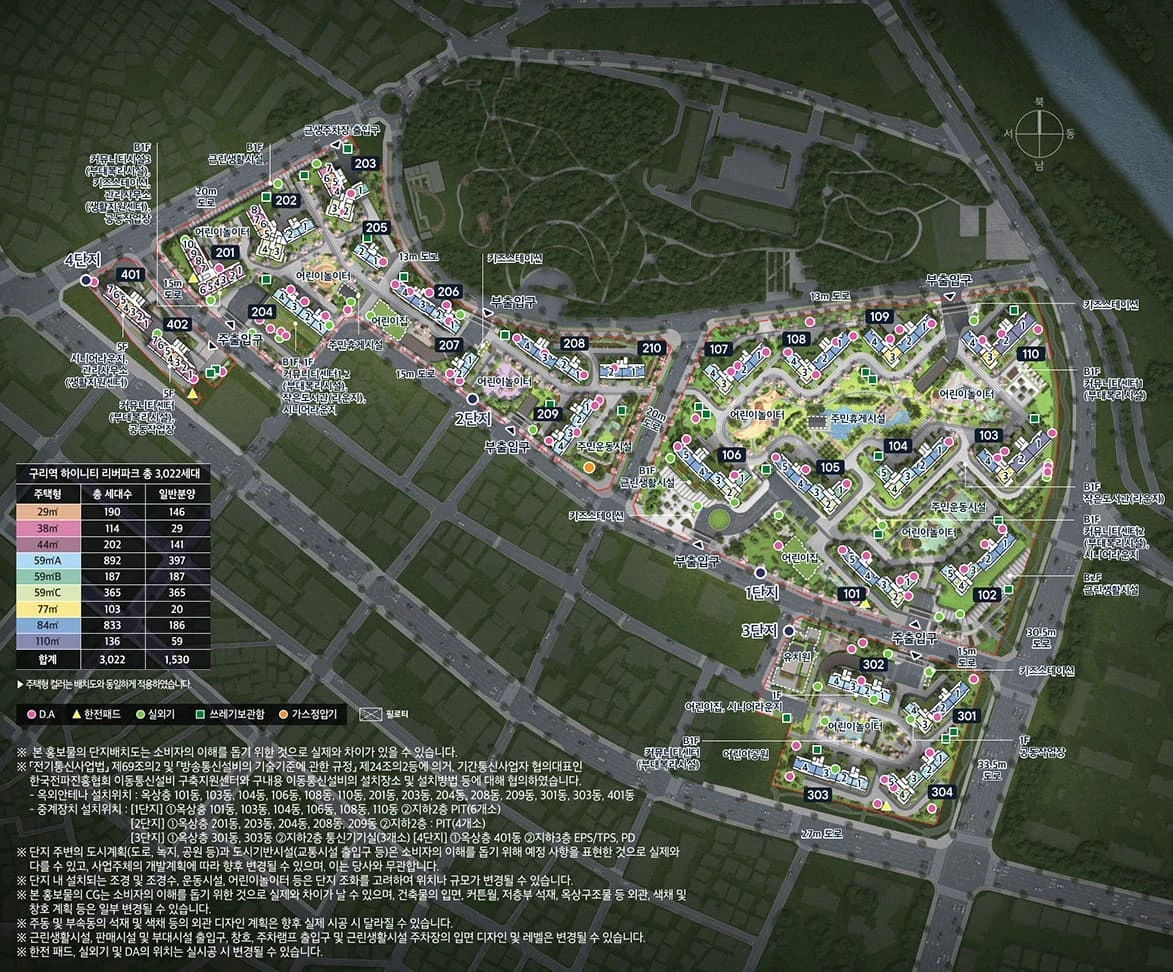This screenshot has height=972, width=1173.
Task: Click building label 103
Action: pyautogui.click(x=989, y=435)
